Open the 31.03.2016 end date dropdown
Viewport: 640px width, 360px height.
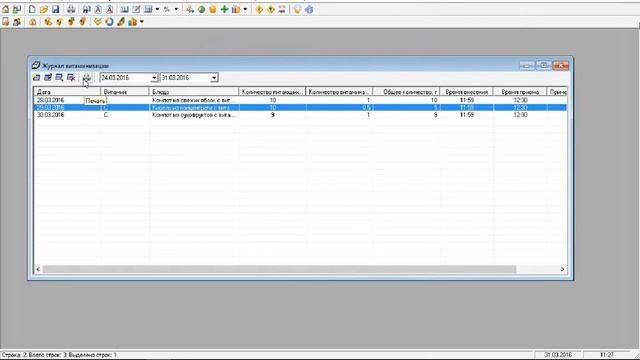coord(214,78)
